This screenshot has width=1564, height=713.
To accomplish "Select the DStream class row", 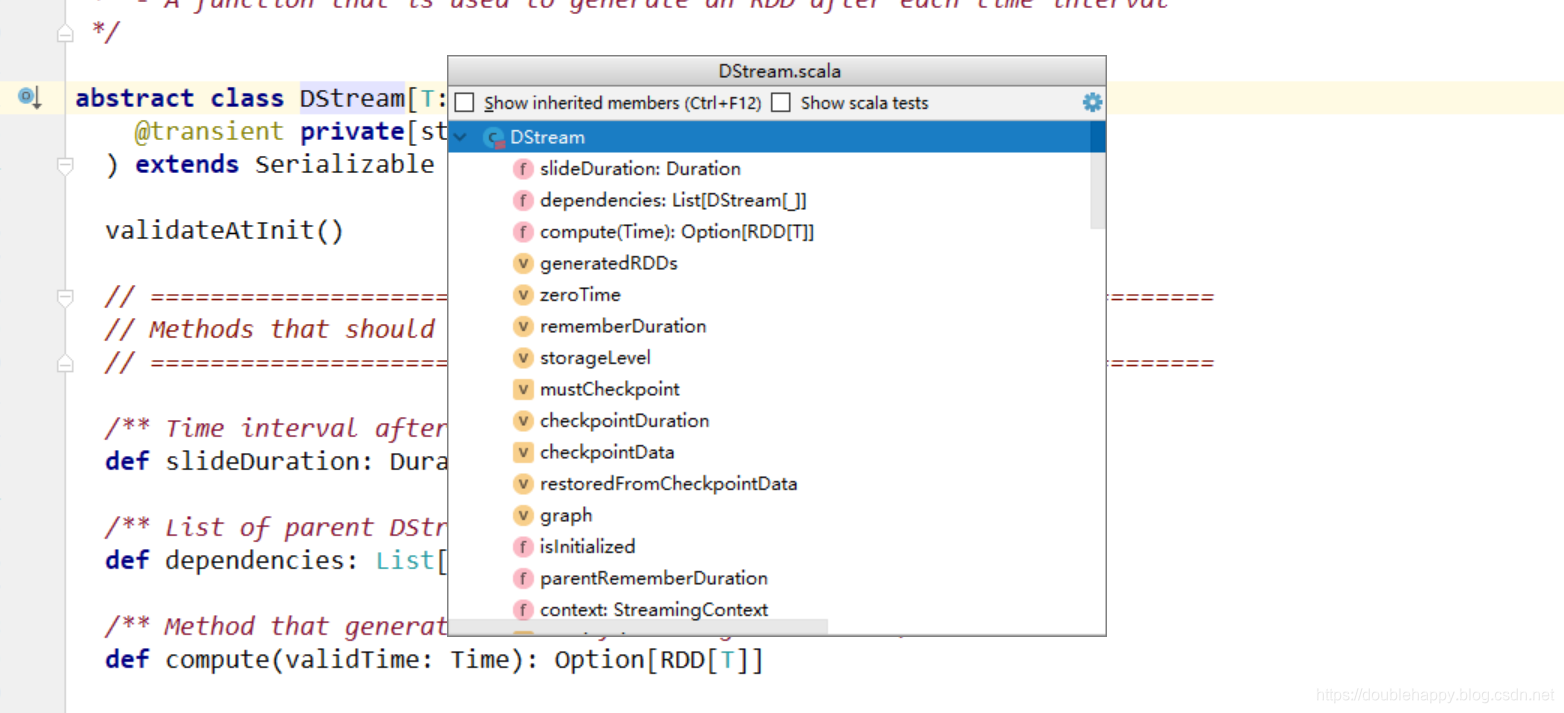I will [x=769, y=137].
